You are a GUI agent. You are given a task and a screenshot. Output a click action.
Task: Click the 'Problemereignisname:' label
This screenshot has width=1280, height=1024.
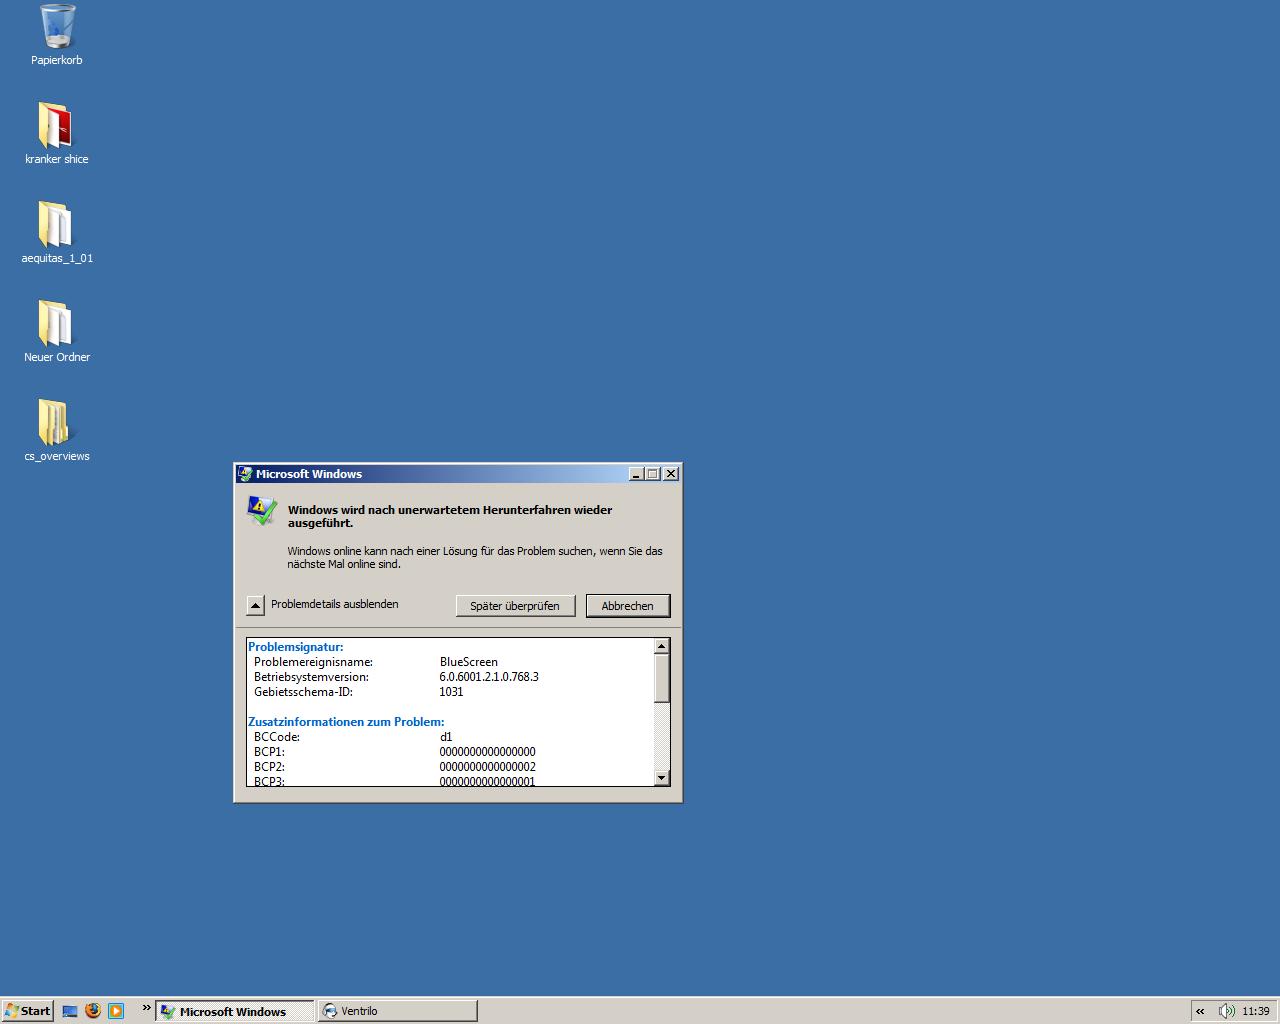click(x=313, y=662)
